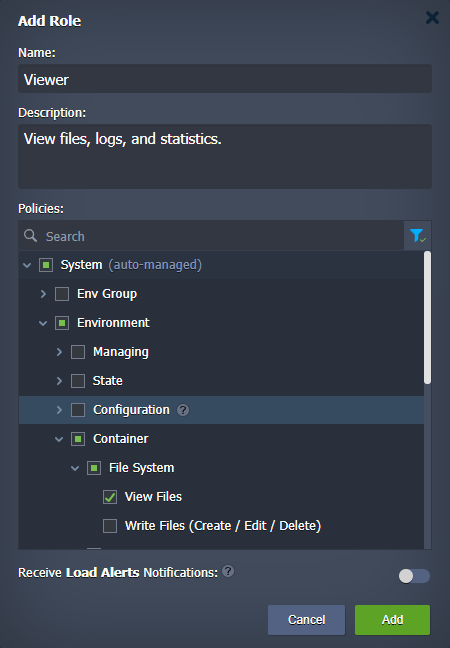This screenshot has width=450, height=648.
Task: Close the Add Role dialog
Action: [x=432, y=17]
